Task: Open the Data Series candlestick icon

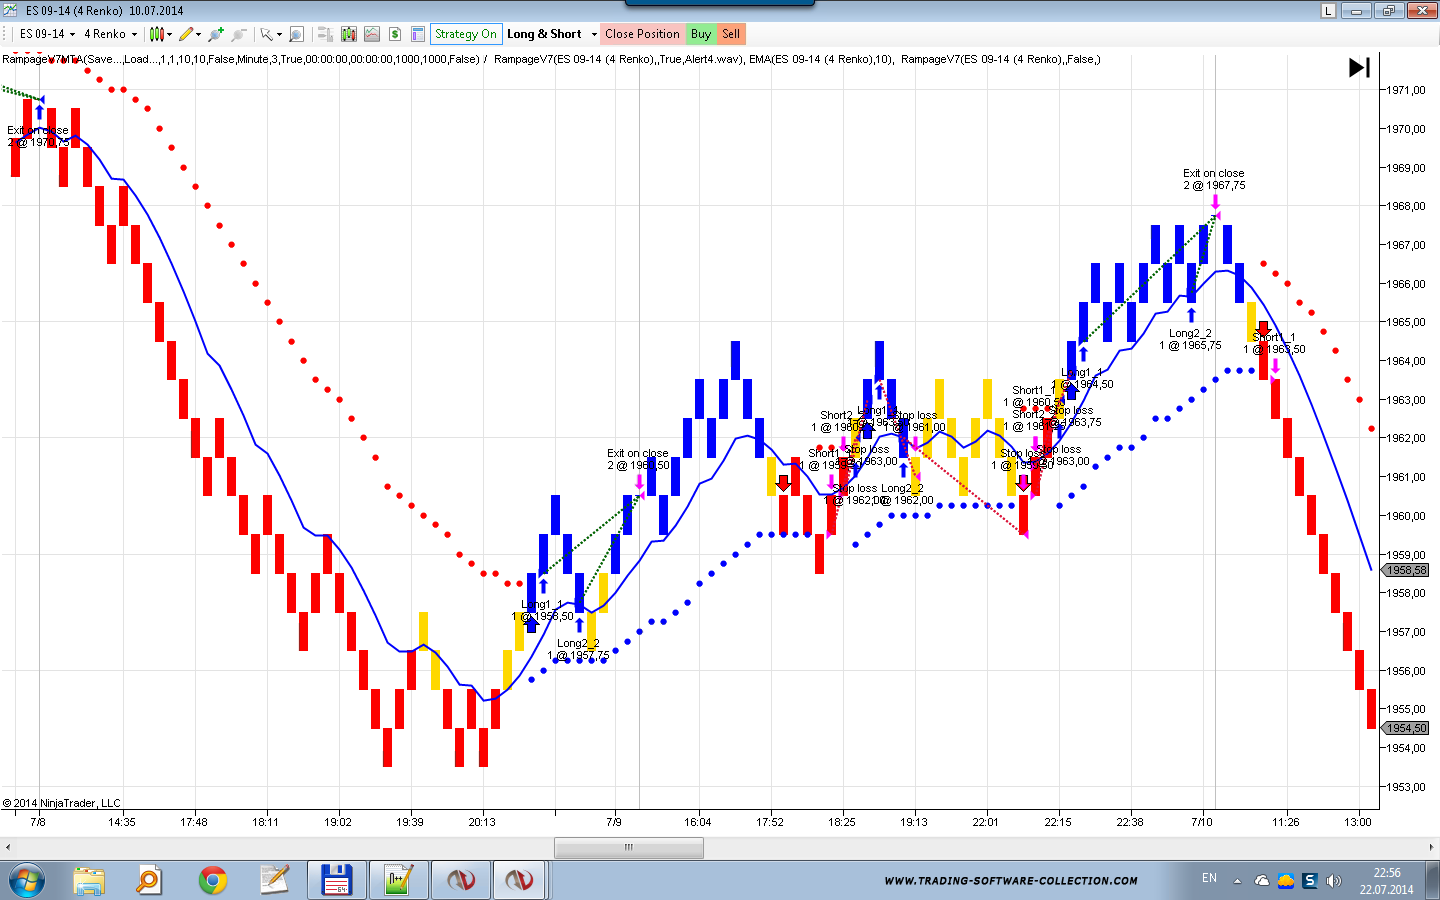Action: (348, 34)
